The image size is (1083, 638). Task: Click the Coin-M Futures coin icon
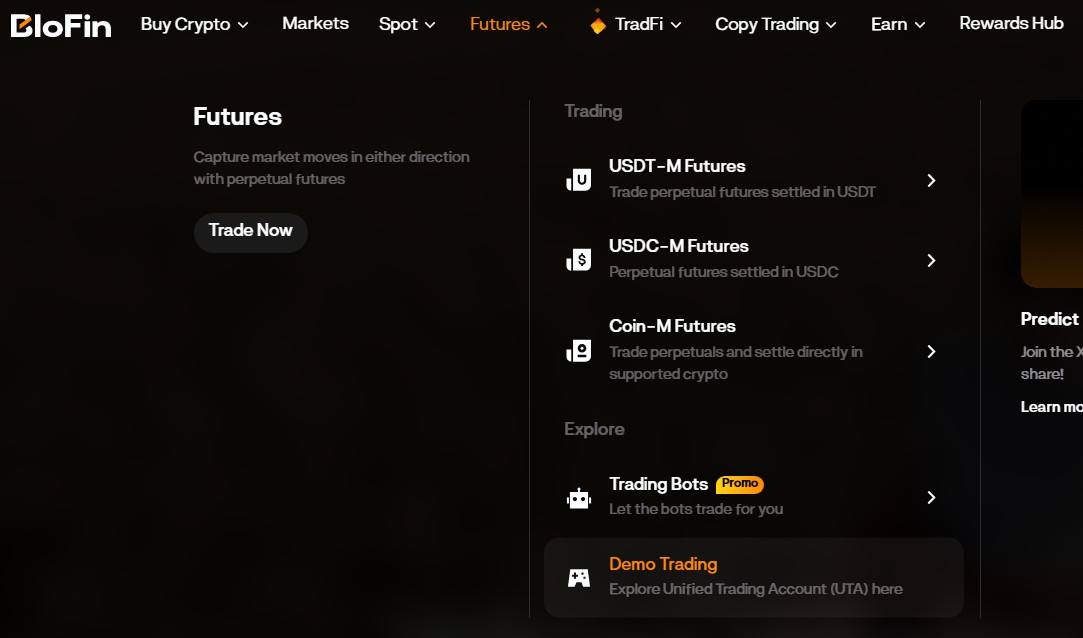(x=579, y=351)
